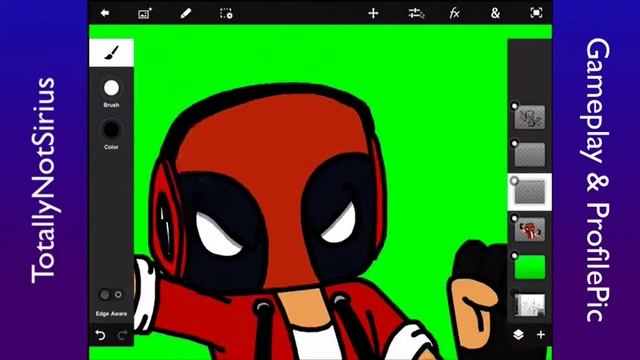The width and height of the screenshot is (640, 360).
Task: Open the selection marquee tool
Action: coord(226,13)
